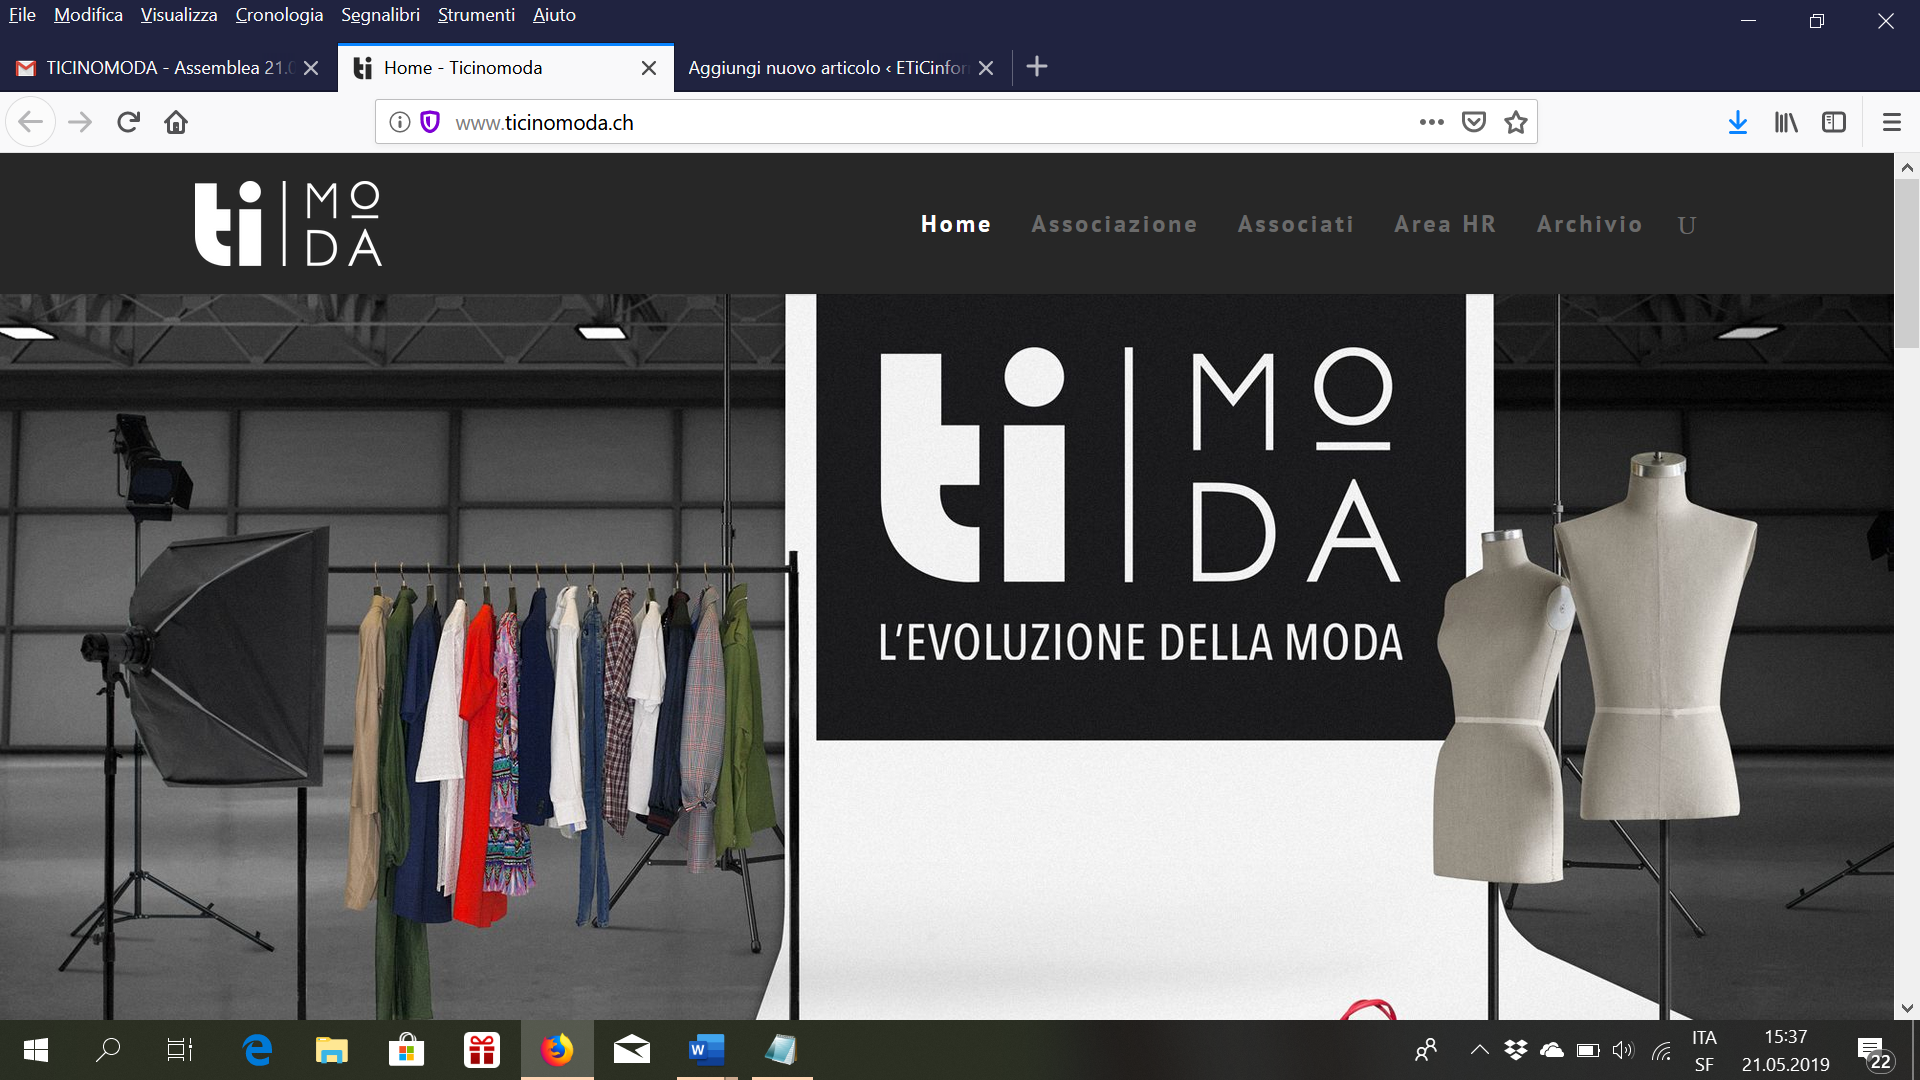Open page actions three-dots menu
The height and width of the screenshot is (1080, 1920).
point(1432,122)
